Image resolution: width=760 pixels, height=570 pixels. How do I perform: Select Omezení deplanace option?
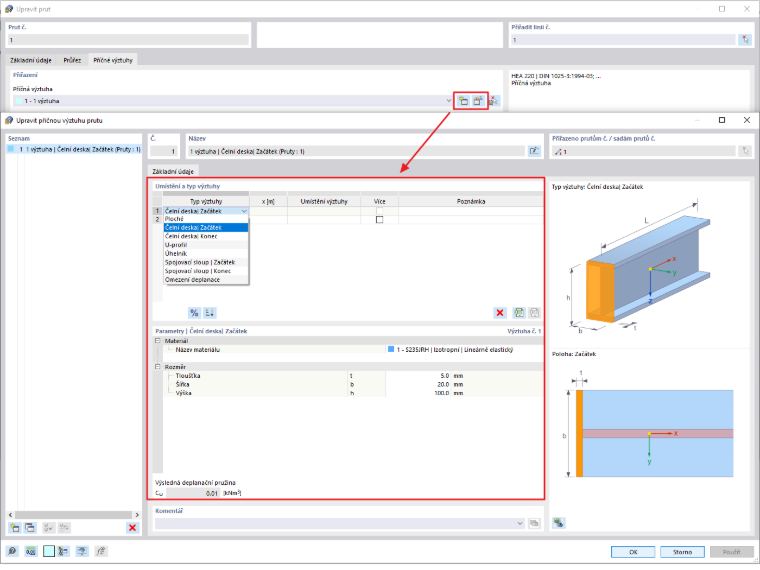pos(206,280)
